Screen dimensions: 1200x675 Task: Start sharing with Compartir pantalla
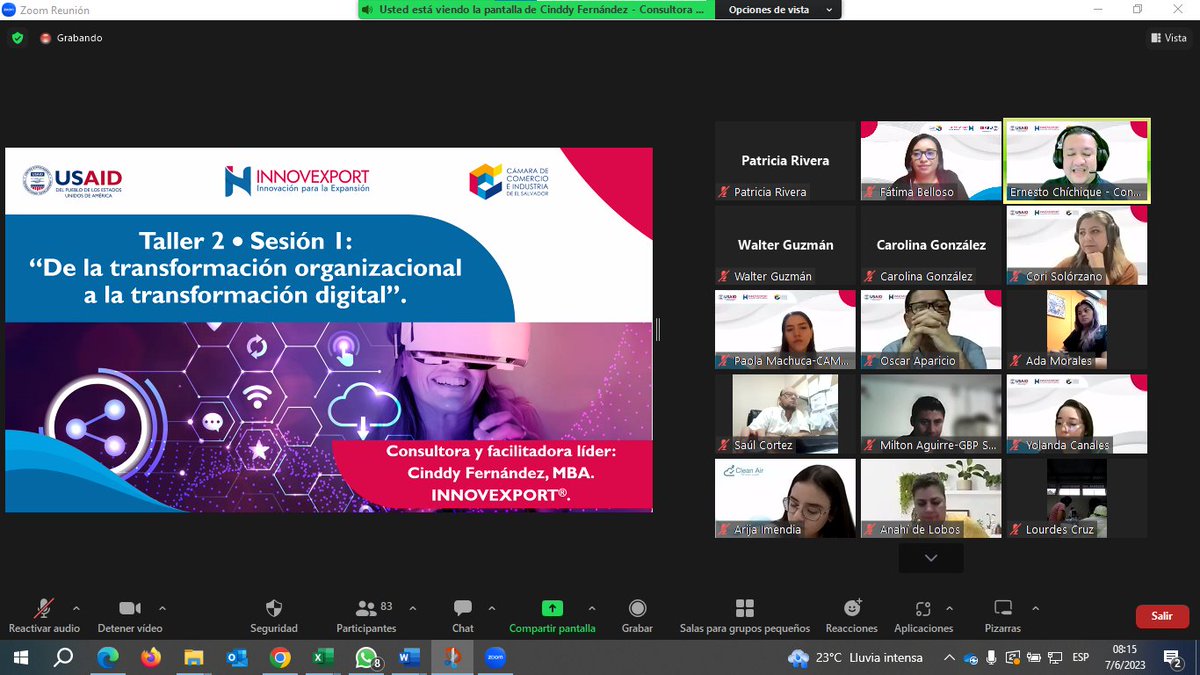click(552, 616)
